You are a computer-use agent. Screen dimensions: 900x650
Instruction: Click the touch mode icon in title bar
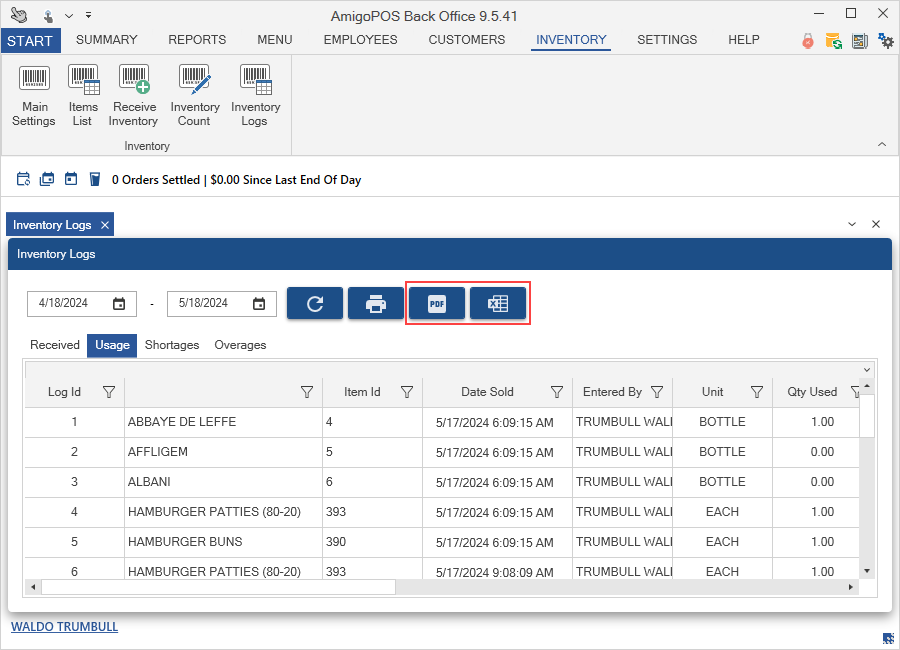pos(49,16)
